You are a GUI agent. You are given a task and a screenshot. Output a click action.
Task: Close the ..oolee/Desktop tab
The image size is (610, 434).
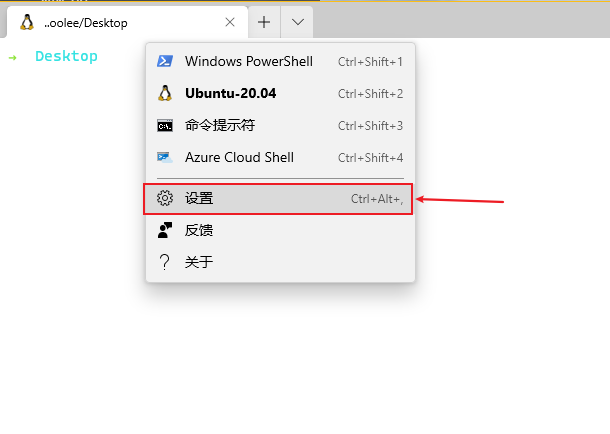click(230, 22)
